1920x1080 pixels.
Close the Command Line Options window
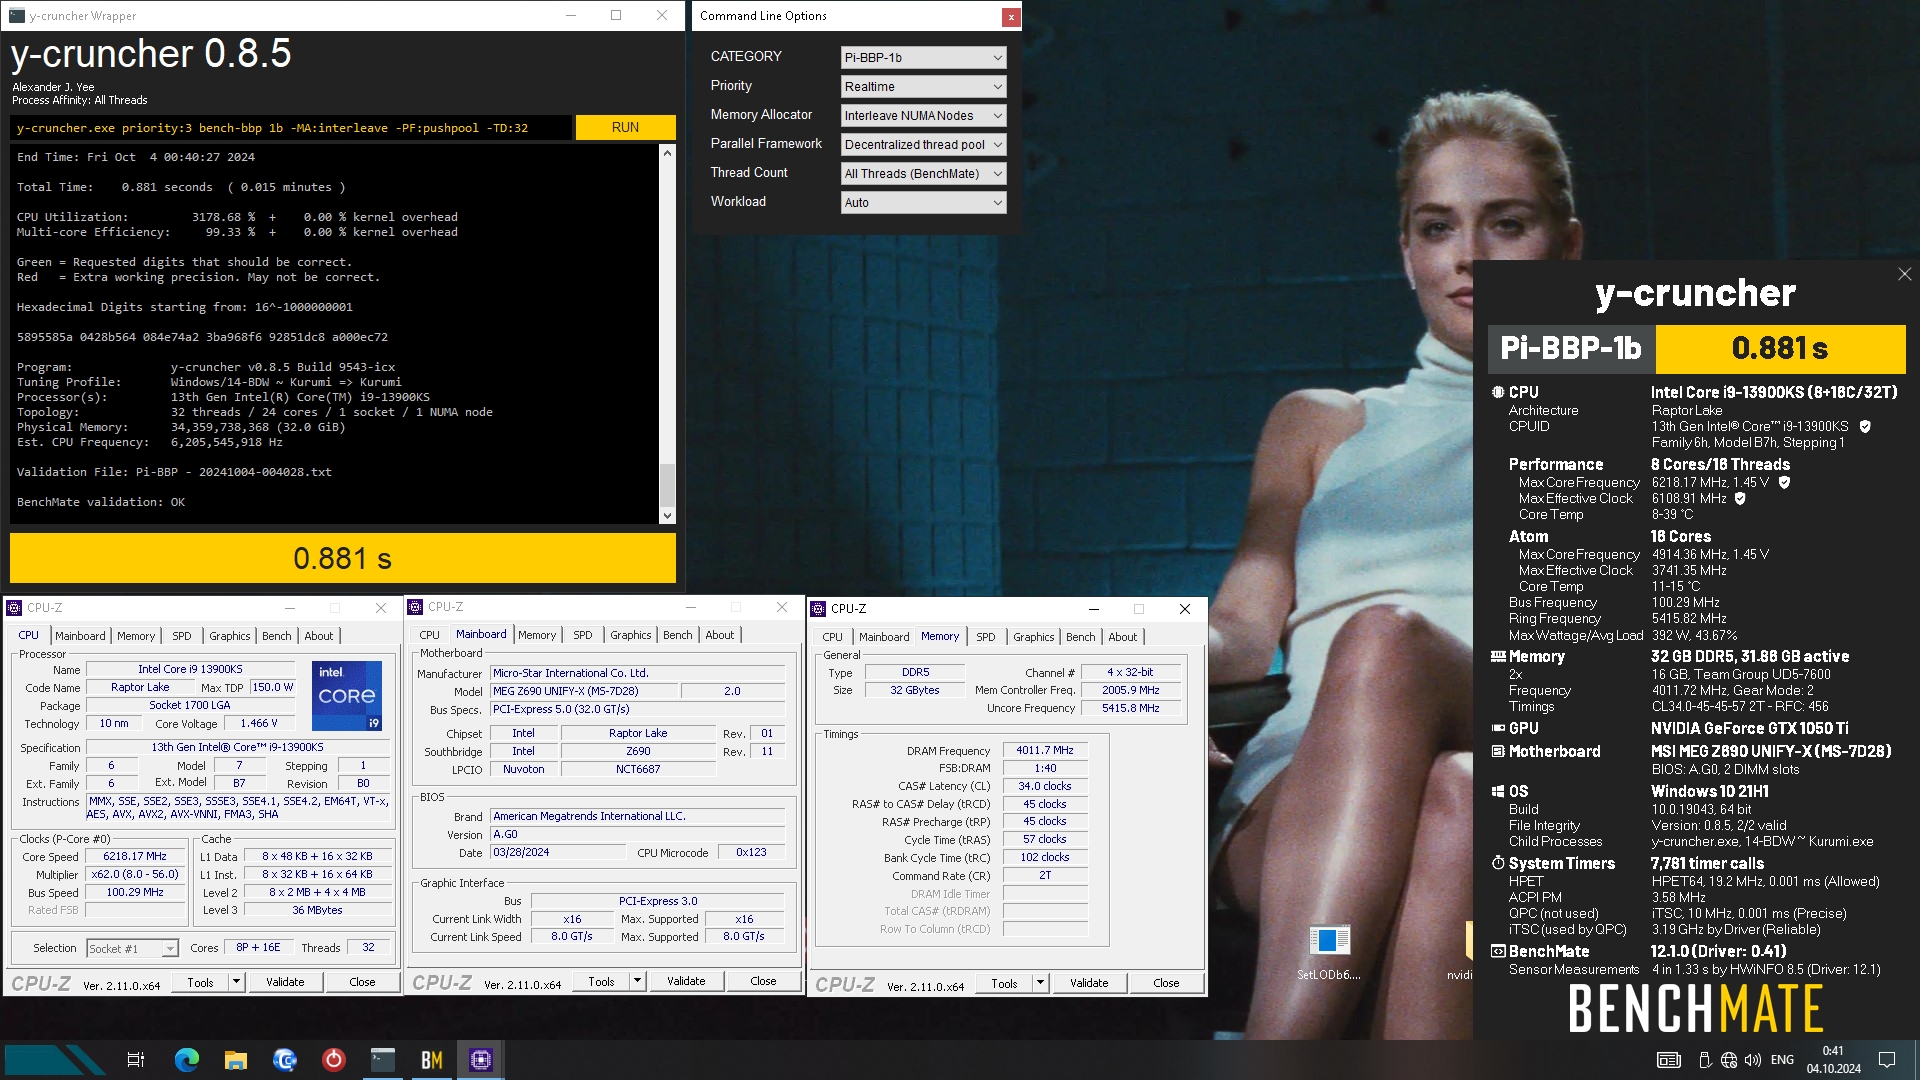[x=1011, y=16]
